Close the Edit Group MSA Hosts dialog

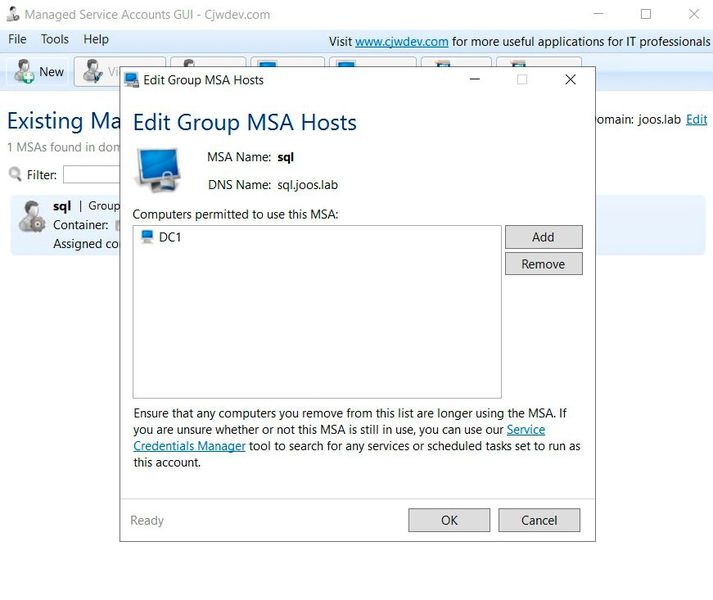pos(570,80)
